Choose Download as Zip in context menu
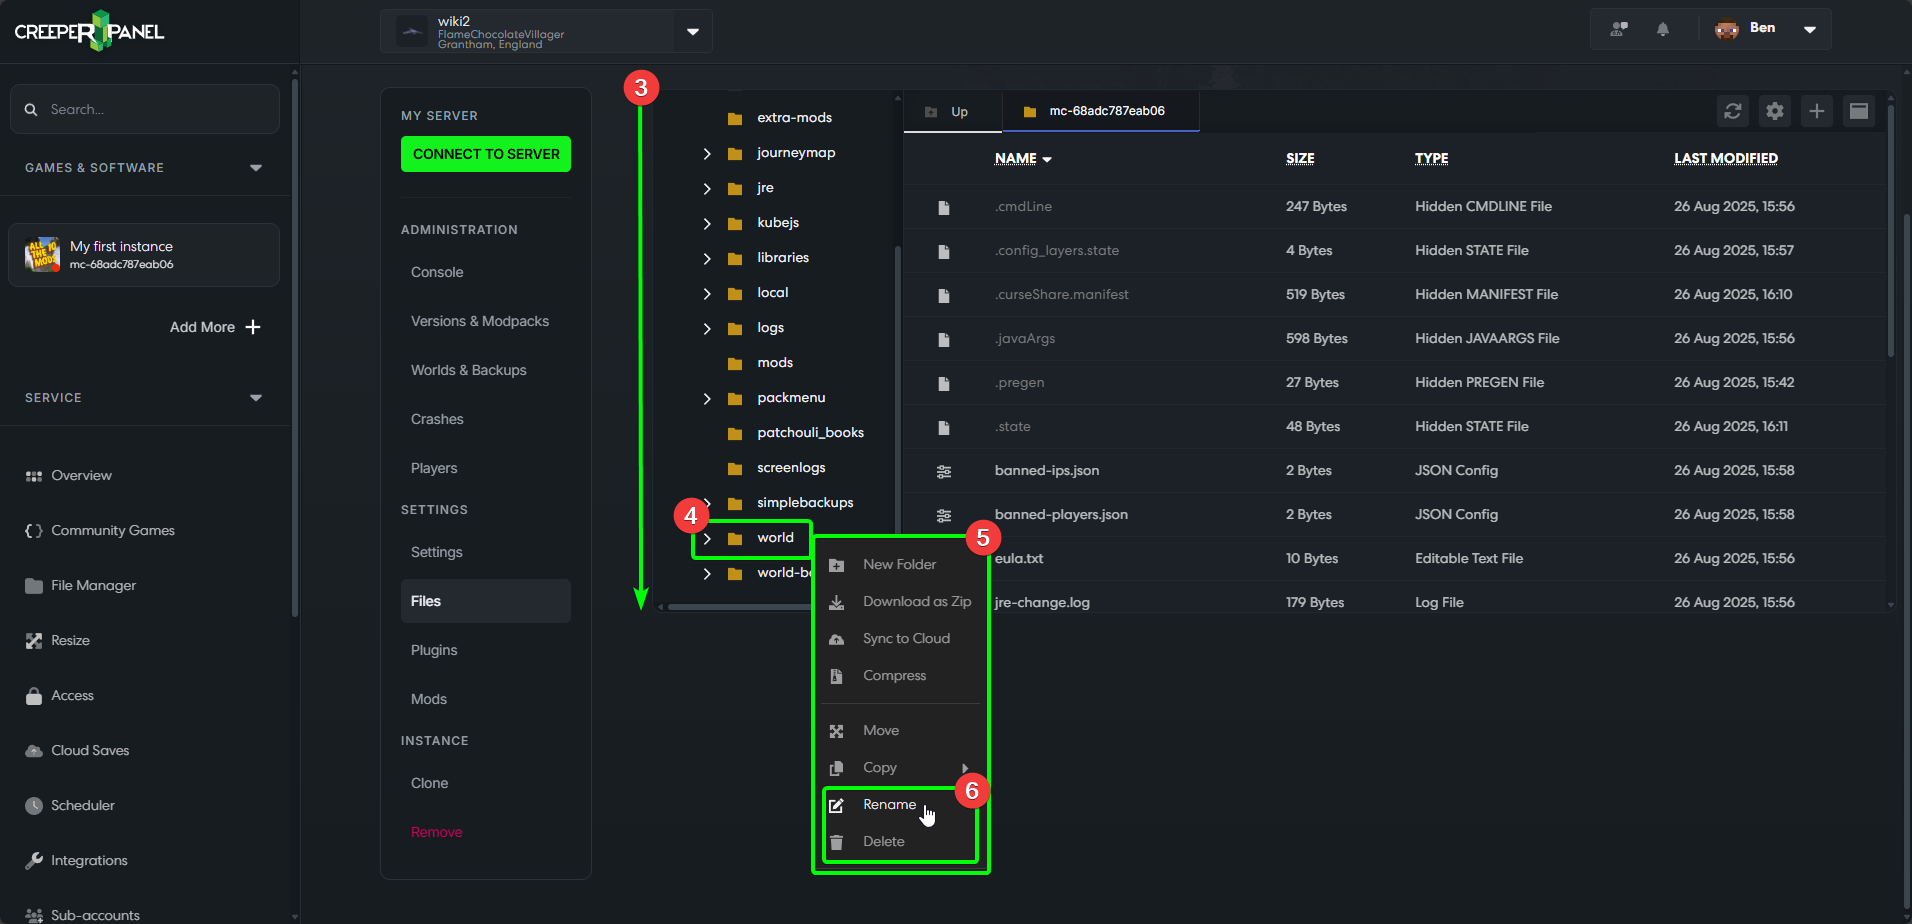The width and height of the screenshot is (1912, 924). coord(916,602)
